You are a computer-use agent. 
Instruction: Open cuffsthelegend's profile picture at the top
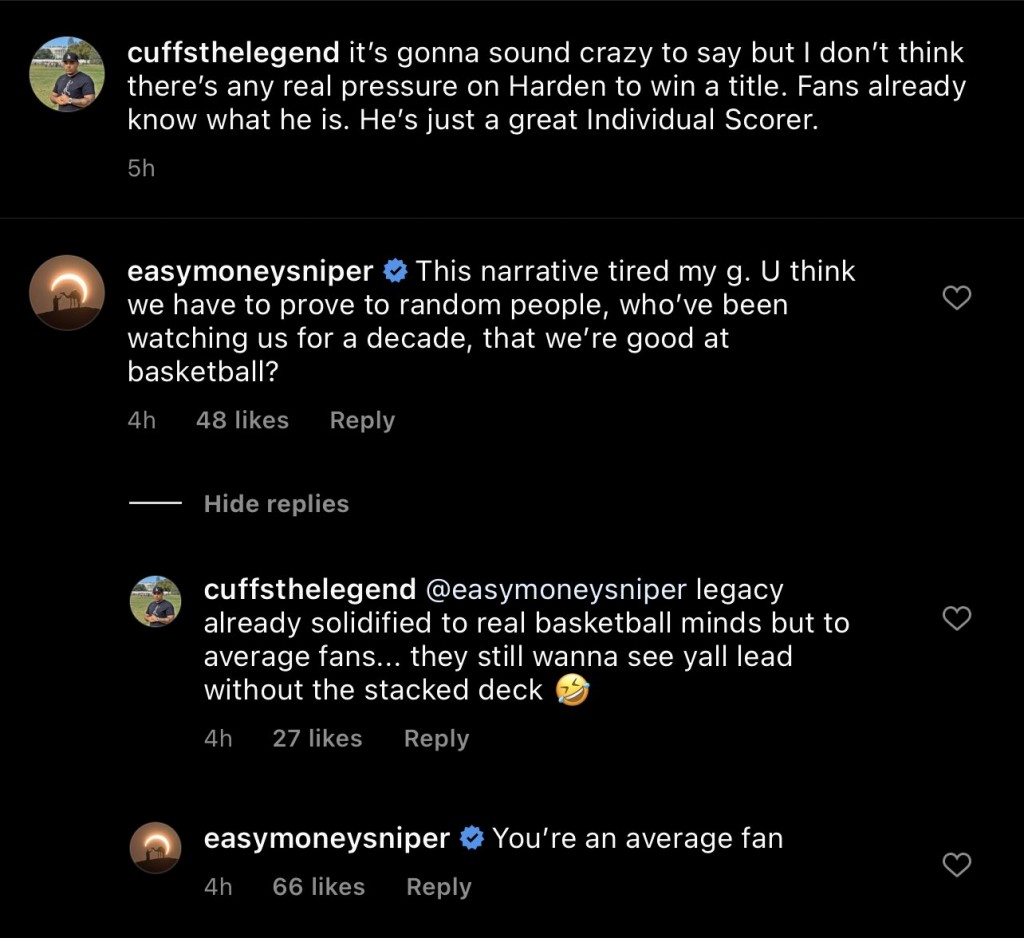tap(67, 73)
